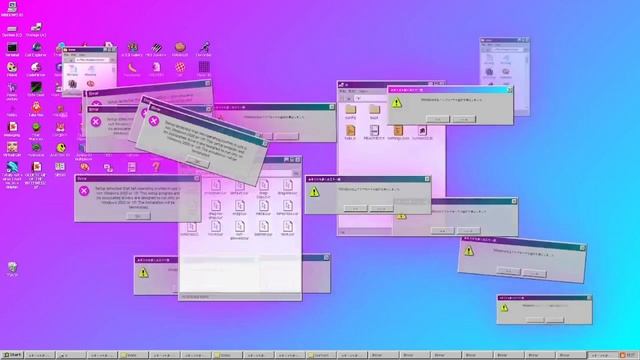Click the tilted warning dialog's yellow triangle icon
This screenshot has height=360, width=640.
(x=469, y=251)
